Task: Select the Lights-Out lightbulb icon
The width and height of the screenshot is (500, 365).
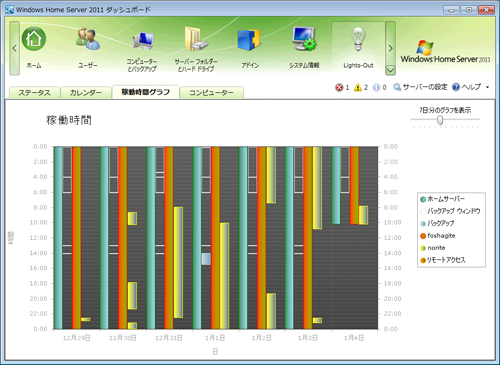Action: coord(358,39)
